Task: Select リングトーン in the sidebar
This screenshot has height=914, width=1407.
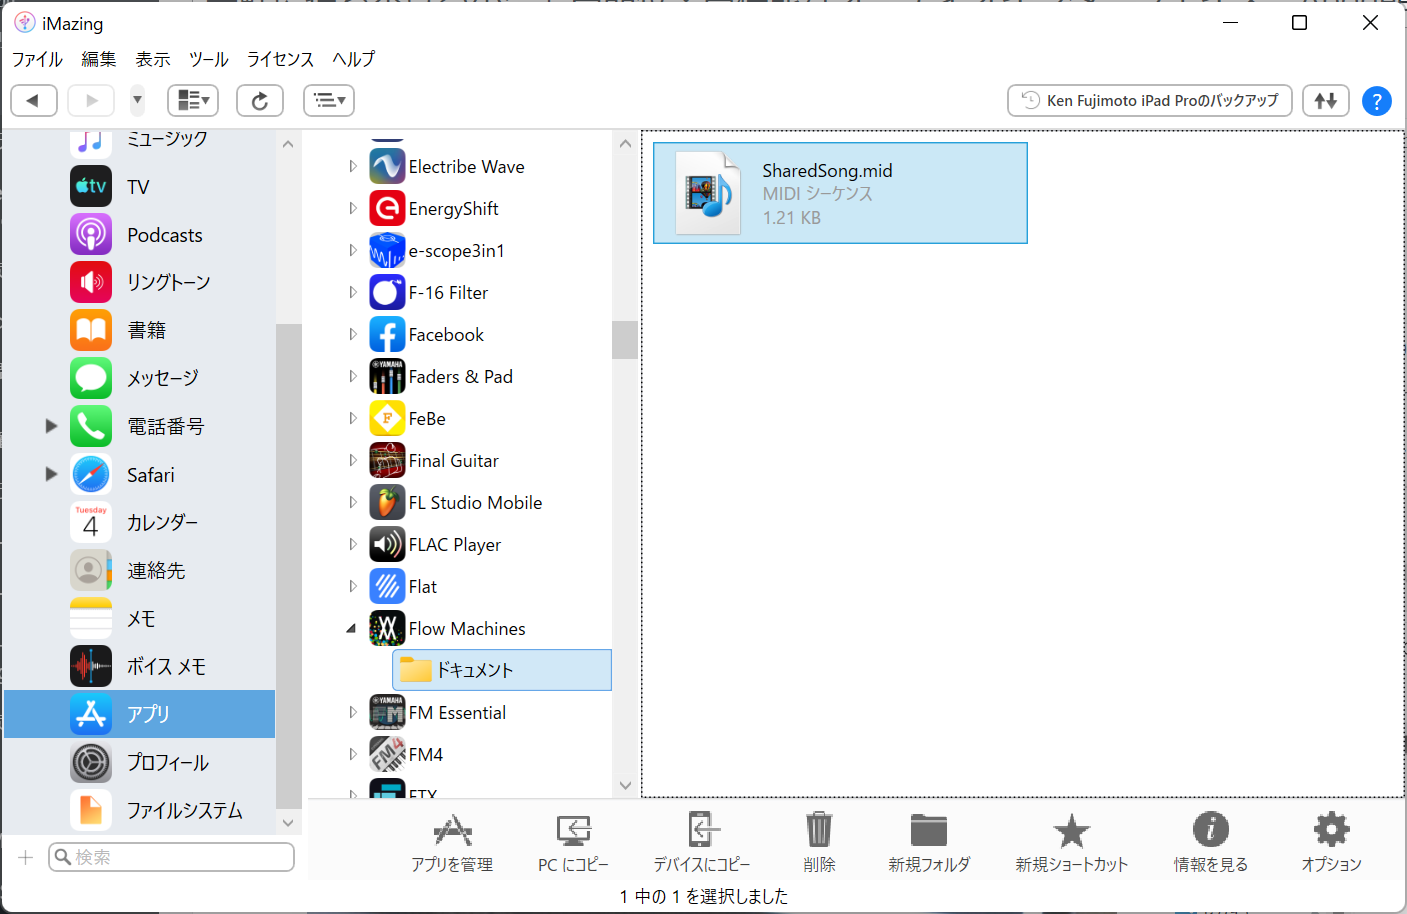Action: pos(139,283)
